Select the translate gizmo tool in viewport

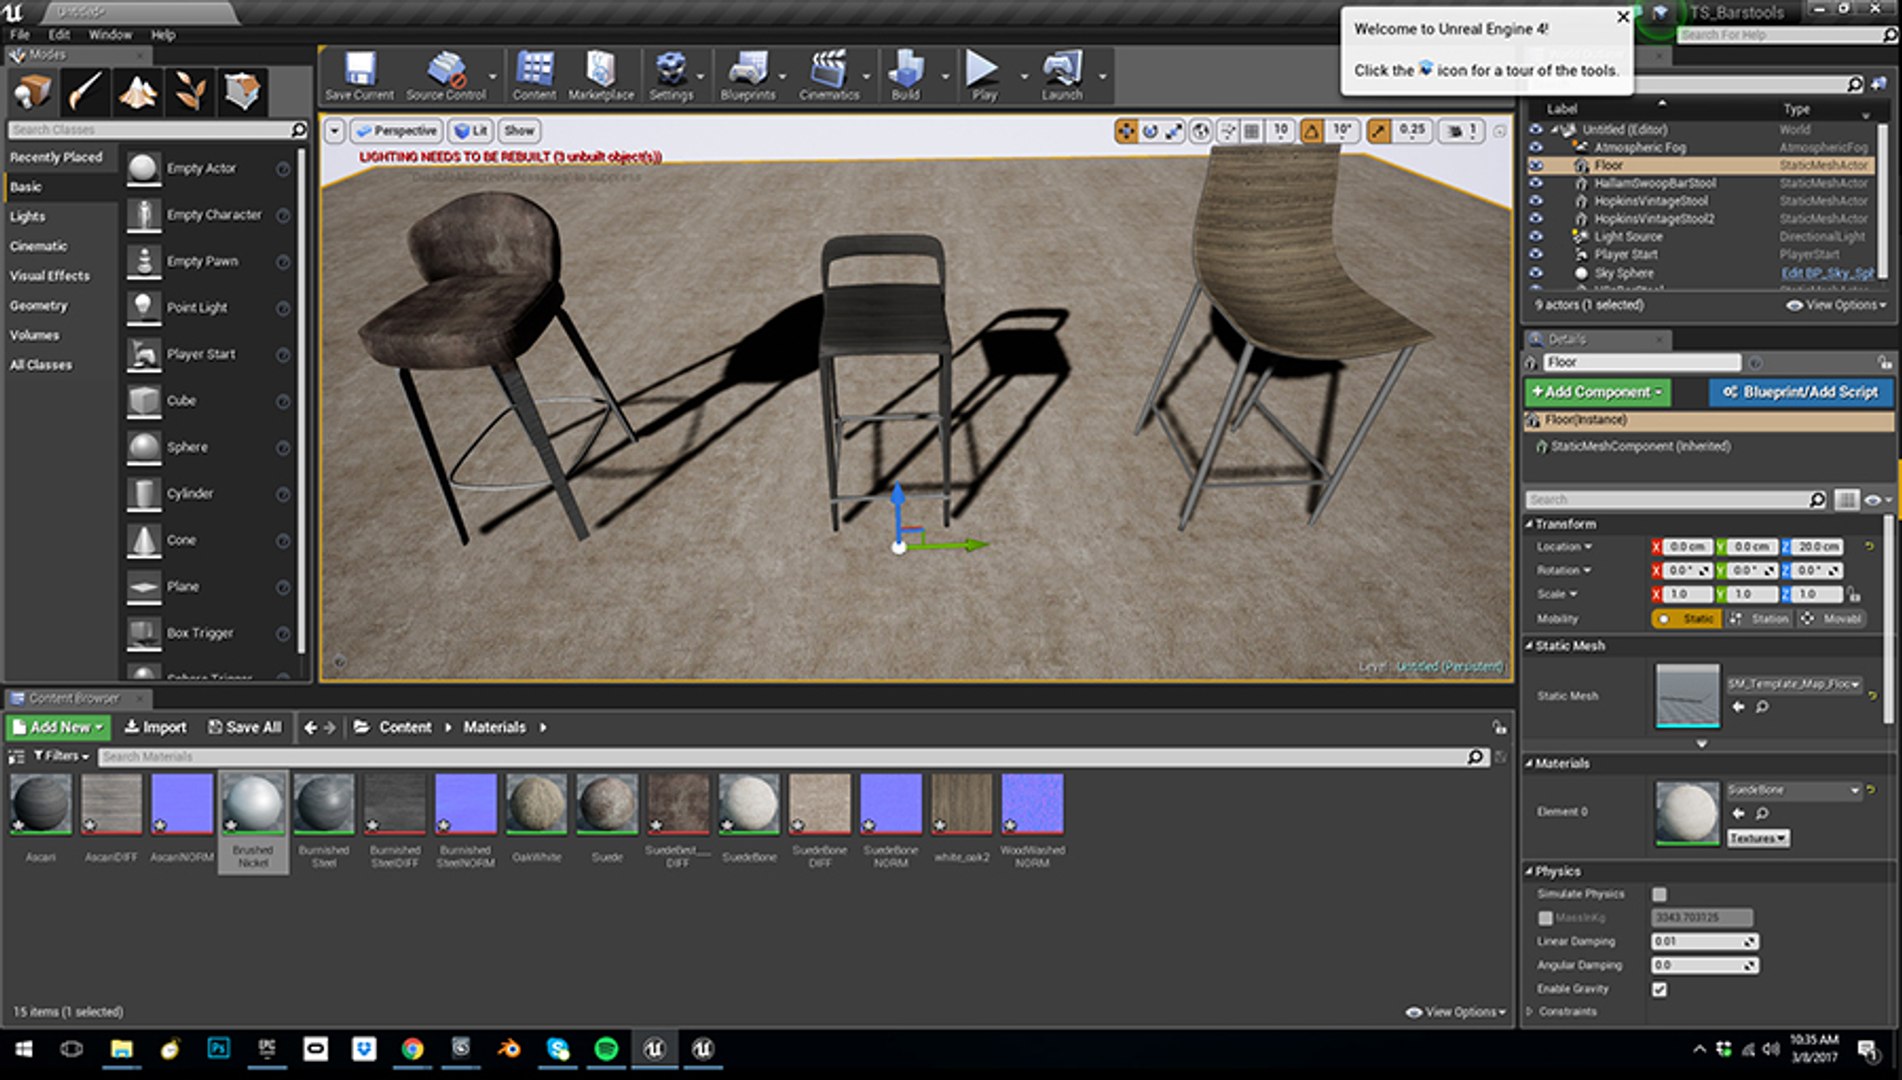1126,131
